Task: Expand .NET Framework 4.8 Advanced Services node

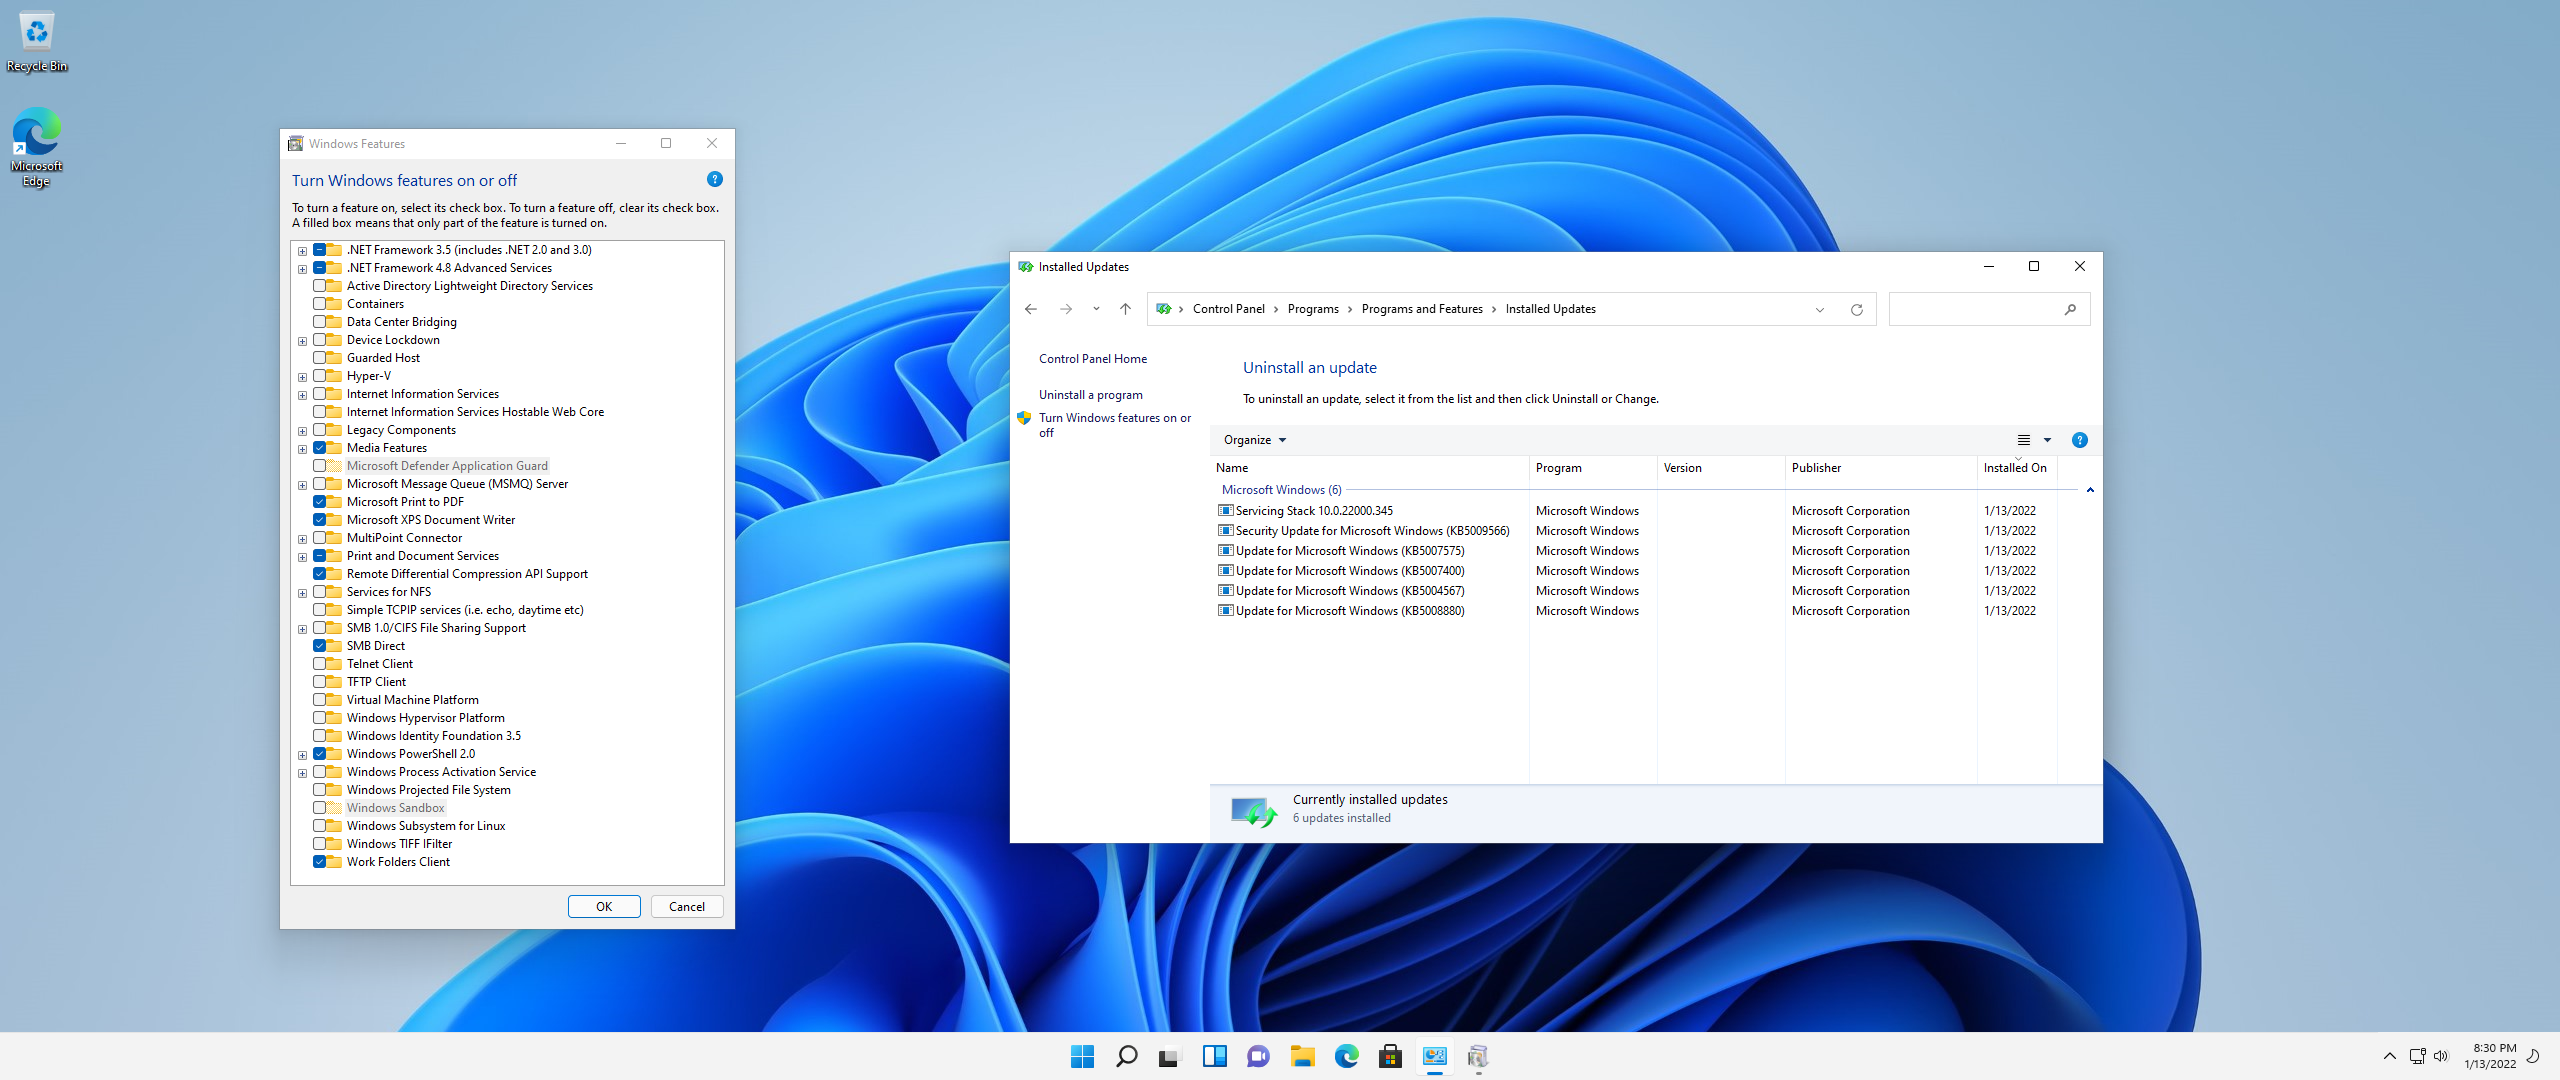Action: point(302,269)
